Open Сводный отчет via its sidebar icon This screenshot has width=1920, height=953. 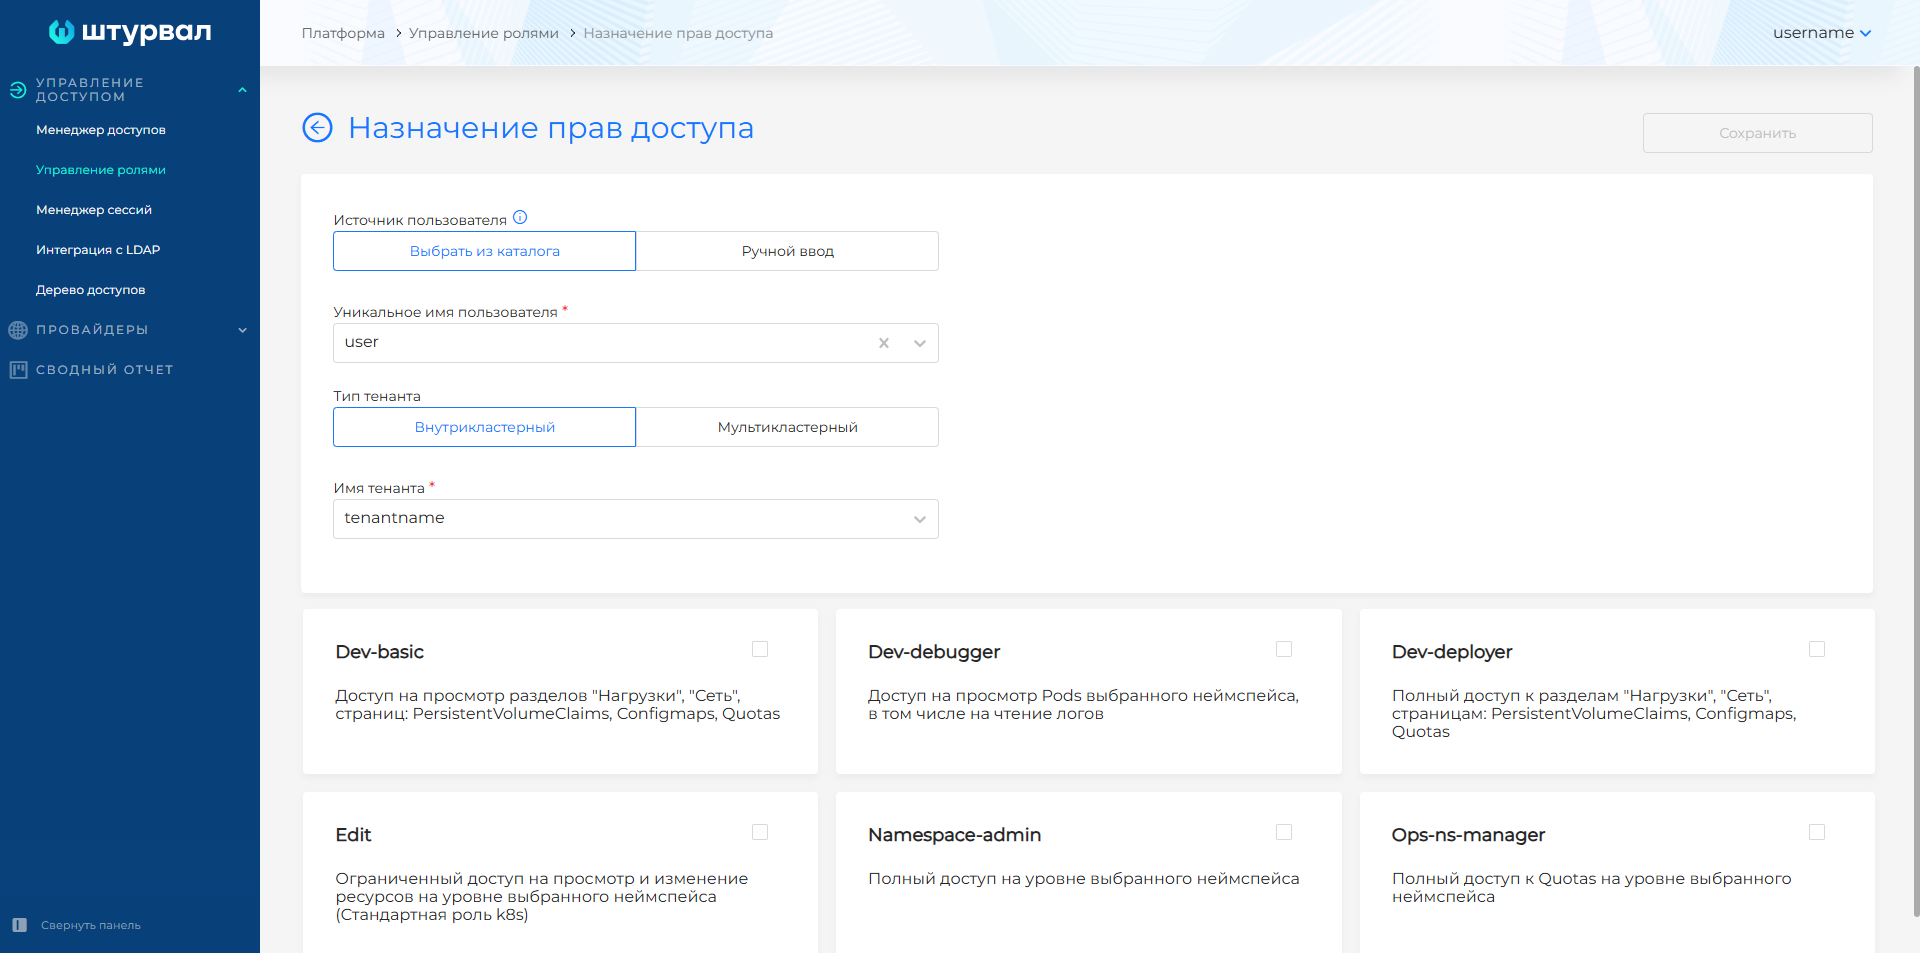19,369
